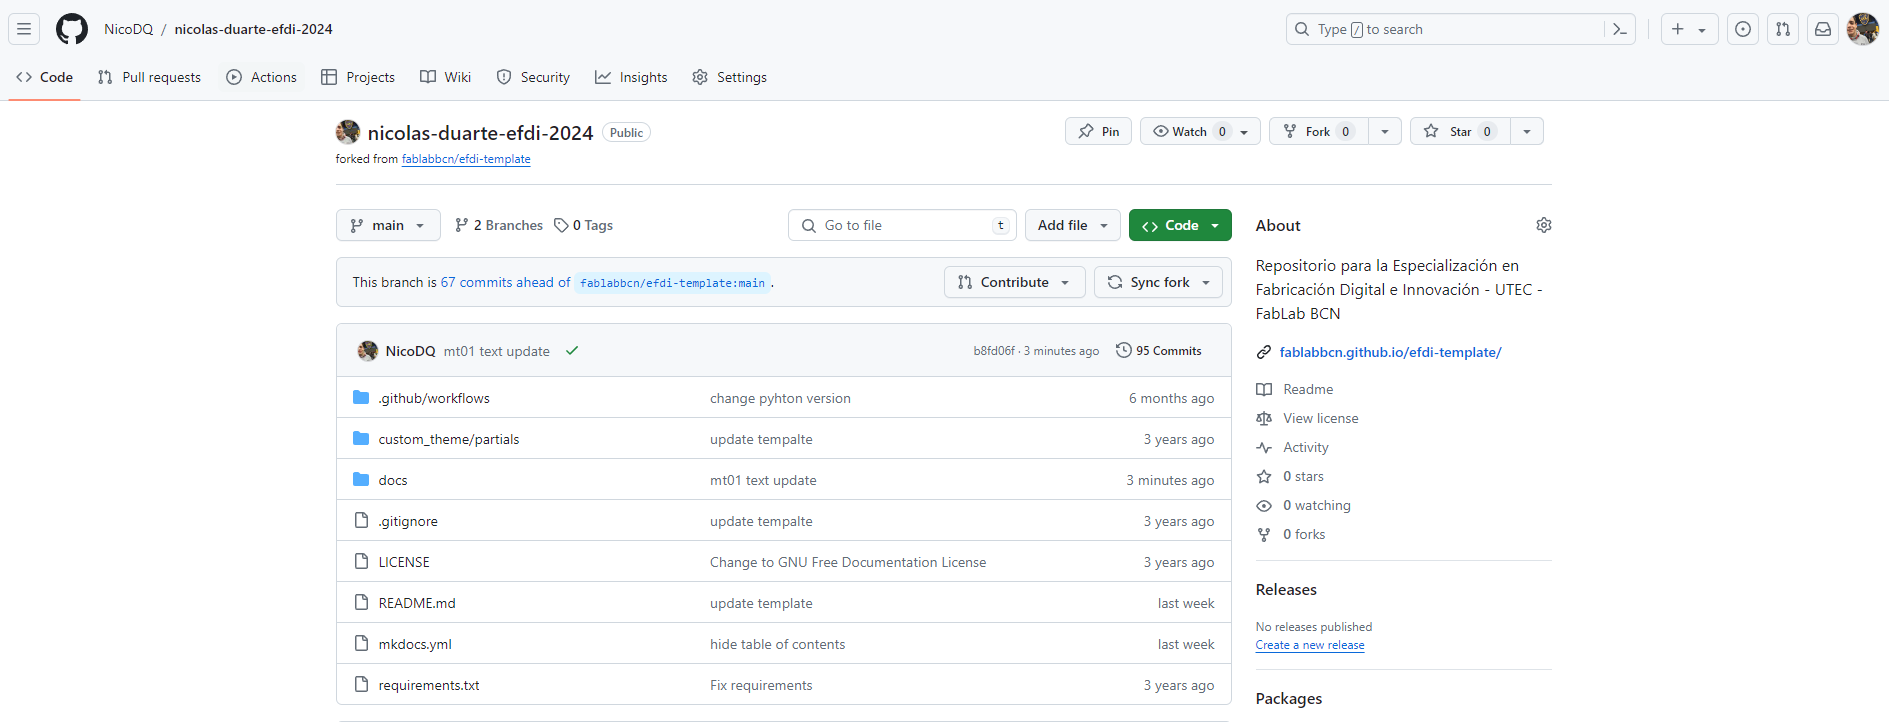Go to GitHub homepage via Octocat logo
Screen dimensions: 1889x722
[72, 29]
